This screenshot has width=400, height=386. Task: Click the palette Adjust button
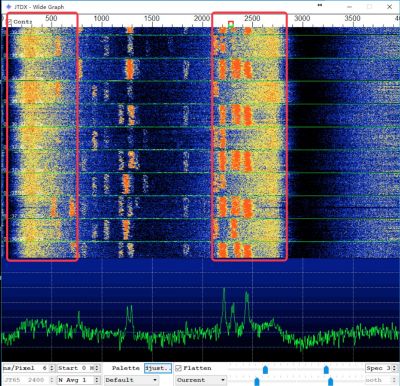coord(158,368)
